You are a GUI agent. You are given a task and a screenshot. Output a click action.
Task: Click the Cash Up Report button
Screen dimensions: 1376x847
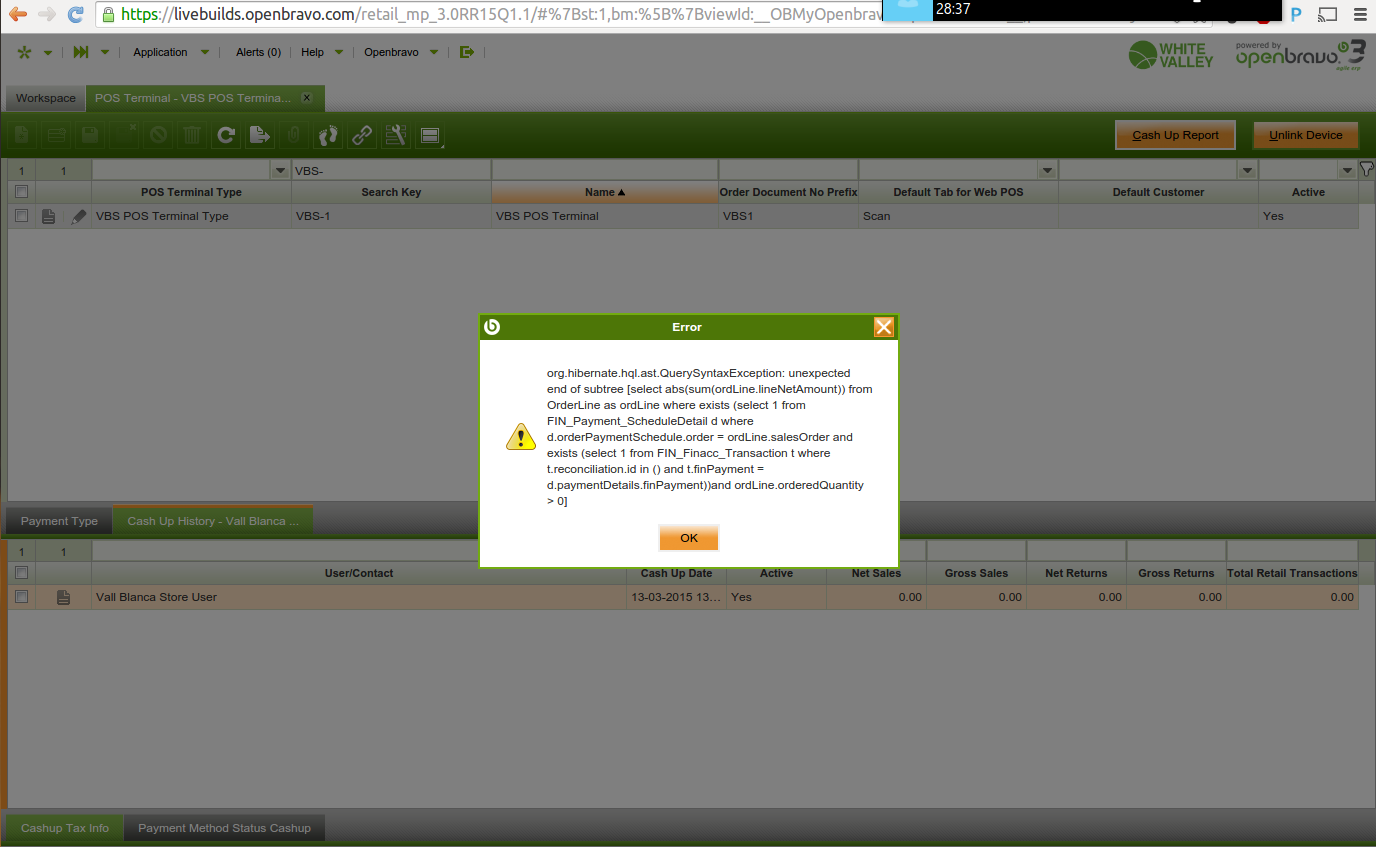[x=1175, y=135]
